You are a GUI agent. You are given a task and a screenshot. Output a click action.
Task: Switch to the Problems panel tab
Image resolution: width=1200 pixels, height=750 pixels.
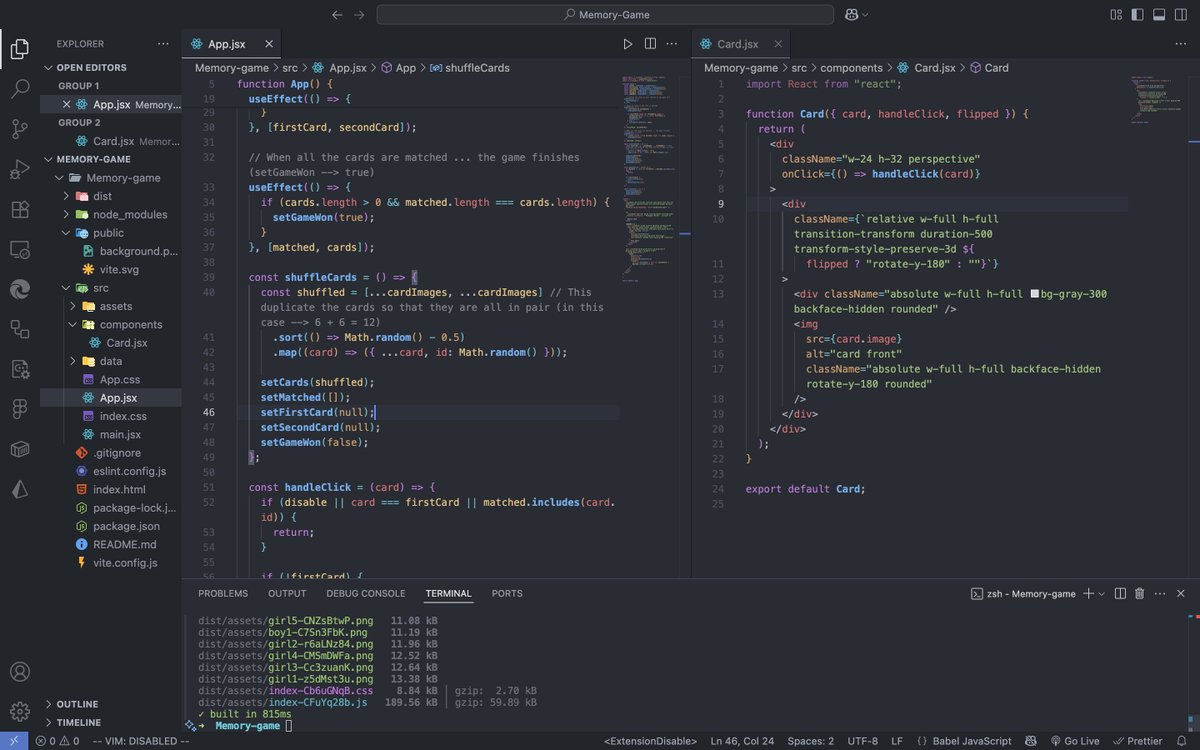(223, 593)
